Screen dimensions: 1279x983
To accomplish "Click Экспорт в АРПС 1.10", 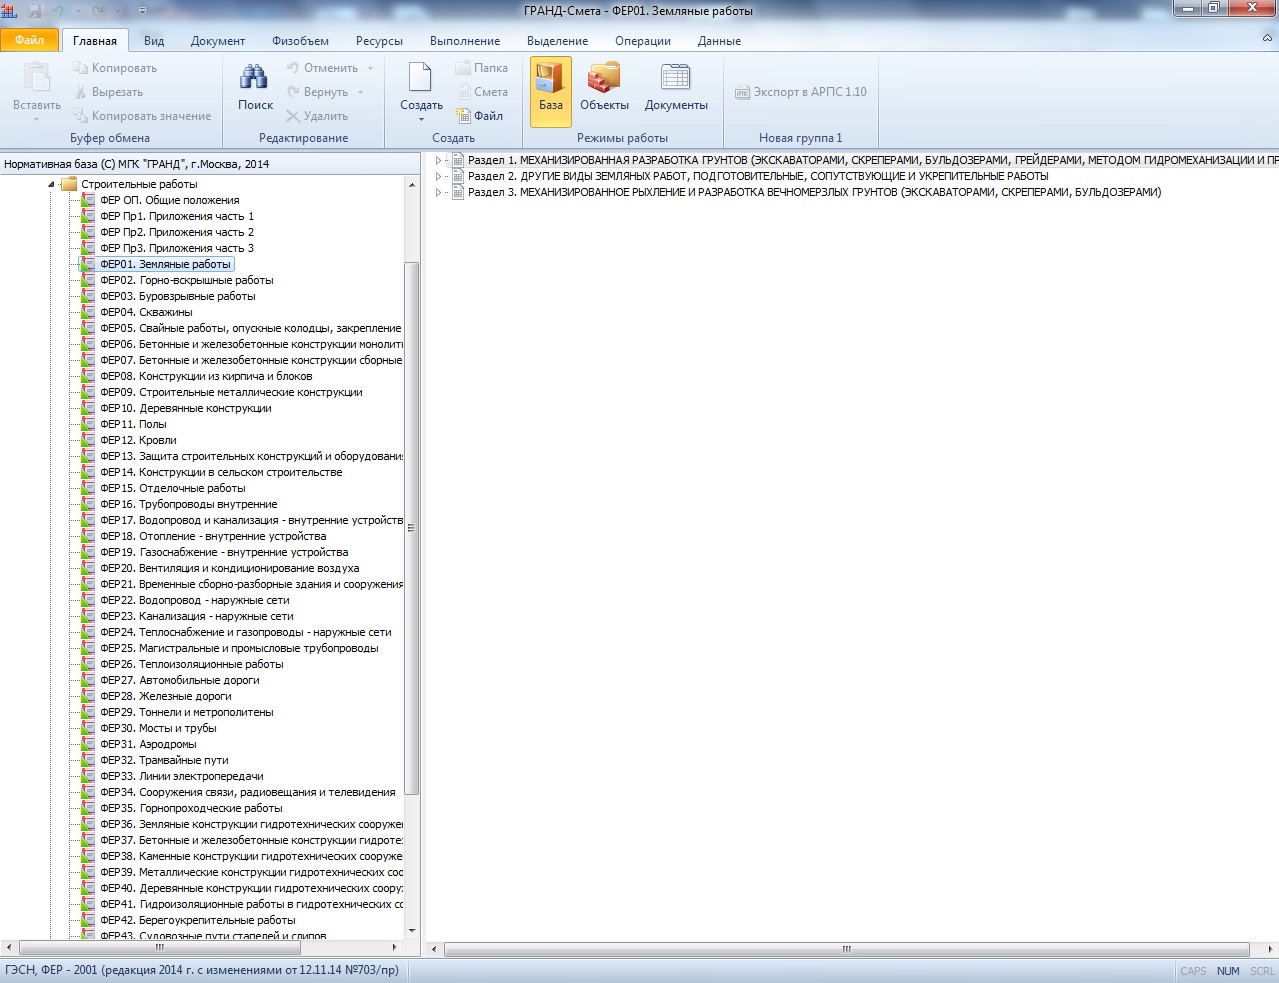I will [801, 92].
